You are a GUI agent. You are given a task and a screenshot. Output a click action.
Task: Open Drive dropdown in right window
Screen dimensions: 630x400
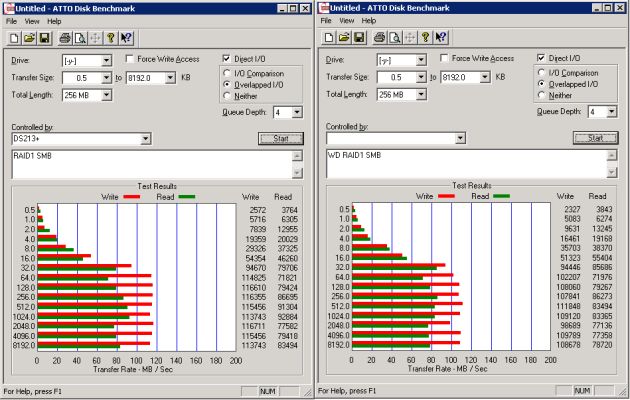point(421,60)
